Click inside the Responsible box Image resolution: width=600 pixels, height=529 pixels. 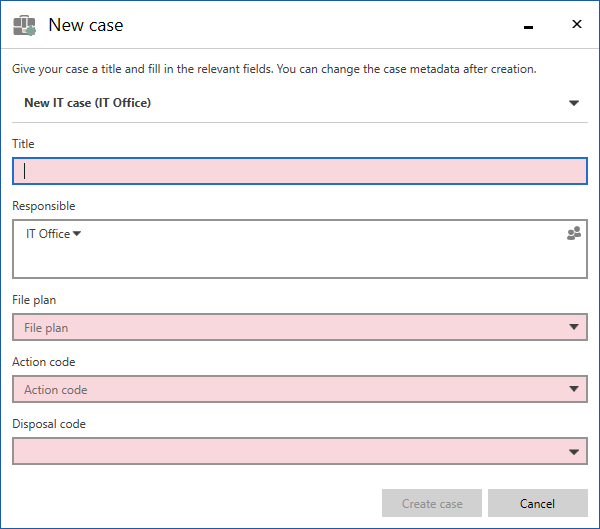[x=300, y=249]
